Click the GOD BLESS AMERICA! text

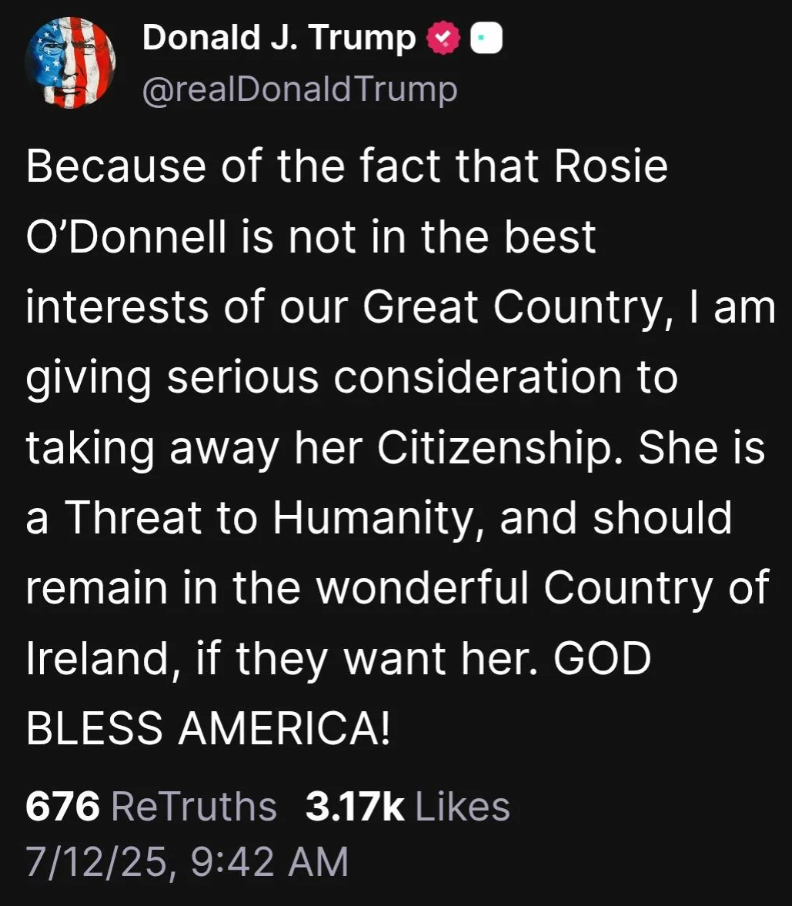[x=339, y=693]
